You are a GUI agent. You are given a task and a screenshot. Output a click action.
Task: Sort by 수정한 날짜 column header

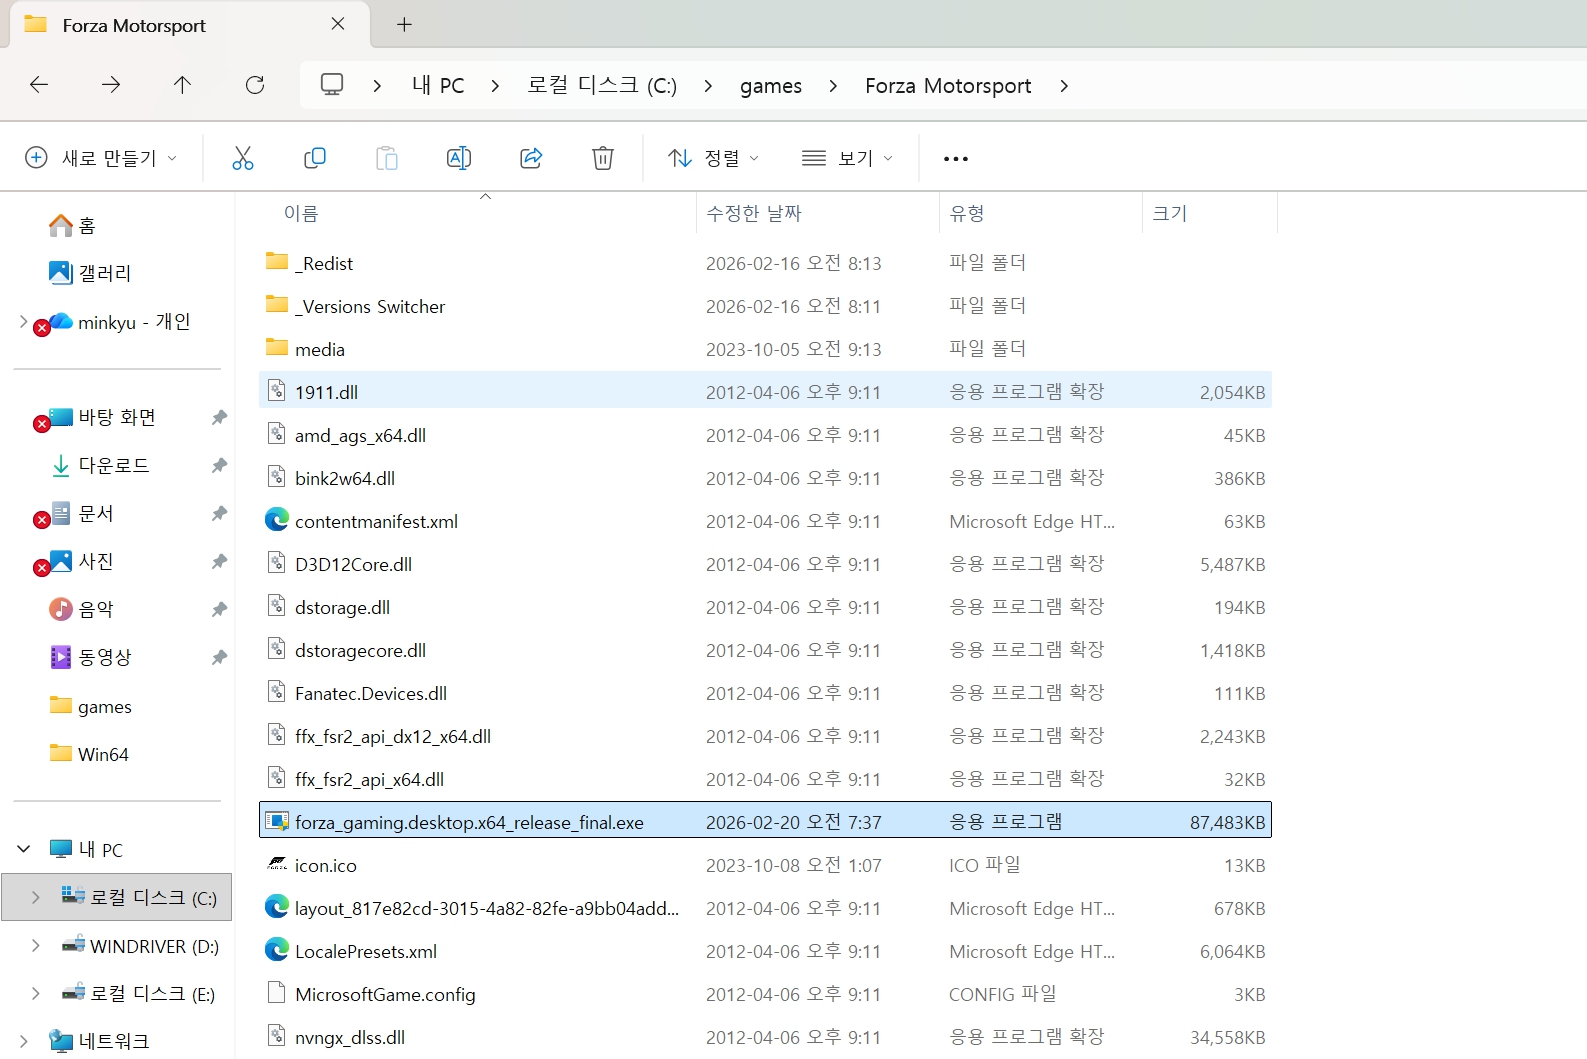pos(754,213)
